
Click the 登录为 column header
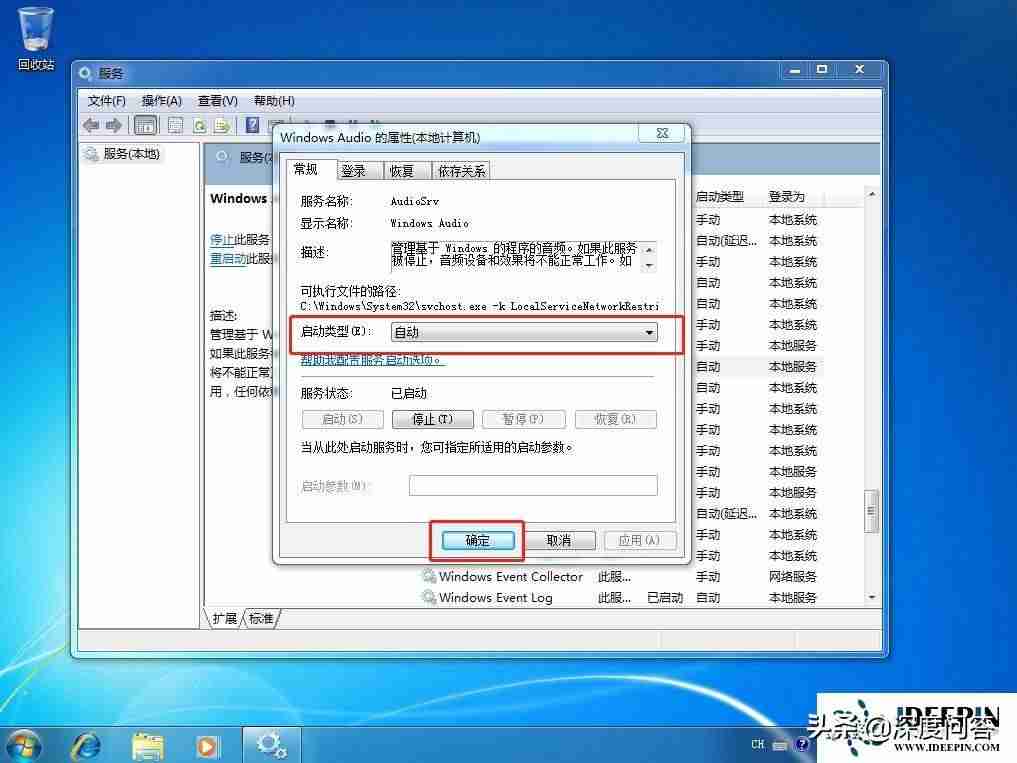[786, 197]
